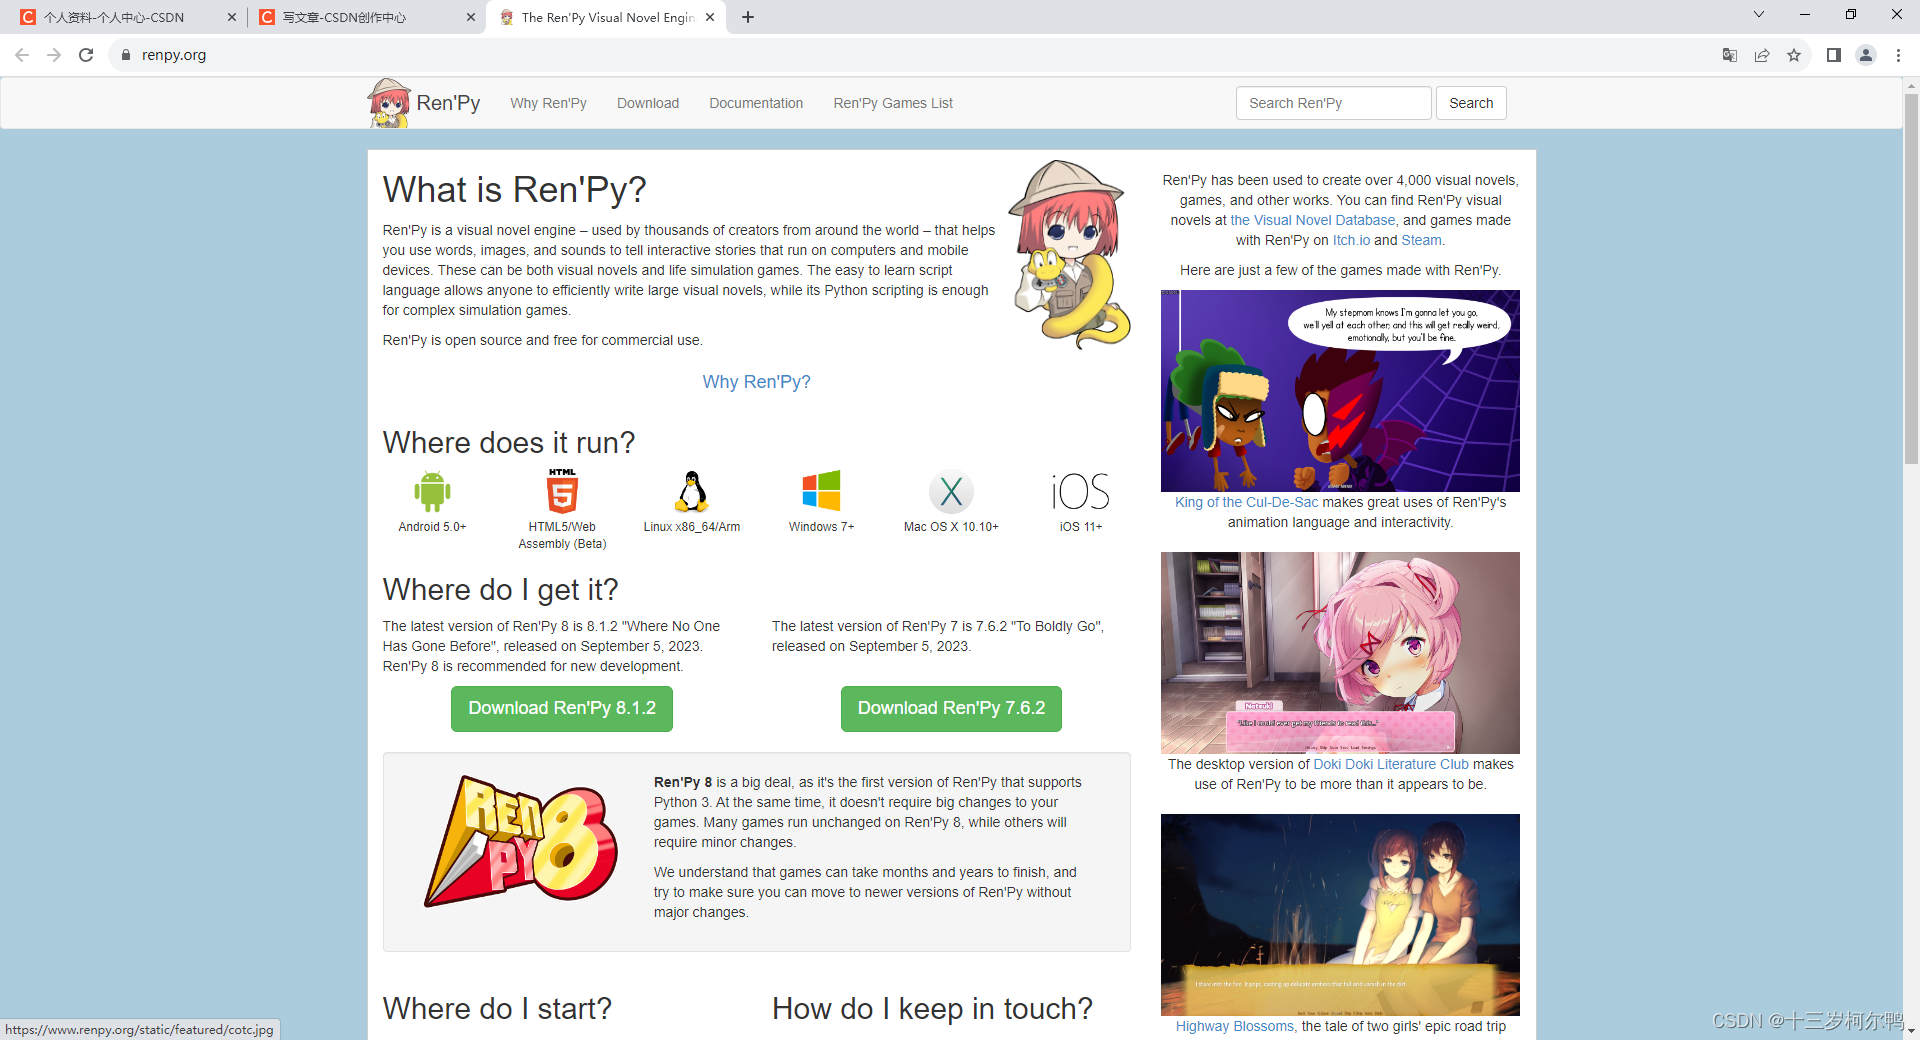The height and width of the screenshot is (1040, 1920).
Task: Click the page vertical scrollbar thumb
Action: [1911, 280]
